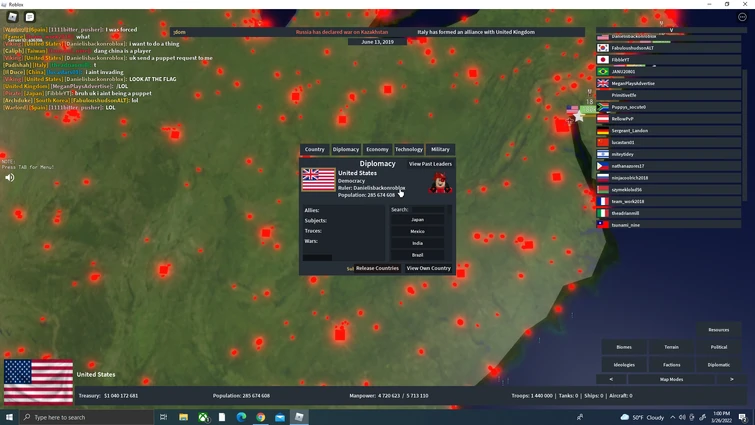Open Microsoft Edge from taskbar
This screenshot has width=755, height=425.
pyautogui.click(x=241, y=417)
